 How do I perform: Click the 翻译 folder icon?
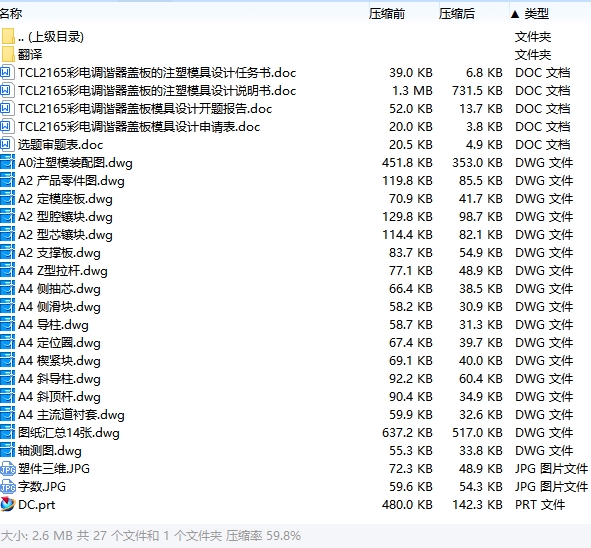coord(8,54)
